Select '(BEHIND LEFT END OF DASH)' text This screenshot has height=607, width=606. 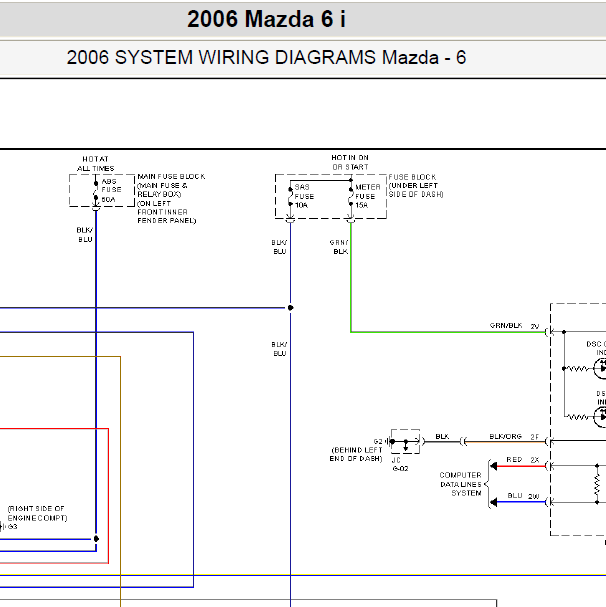356,454
